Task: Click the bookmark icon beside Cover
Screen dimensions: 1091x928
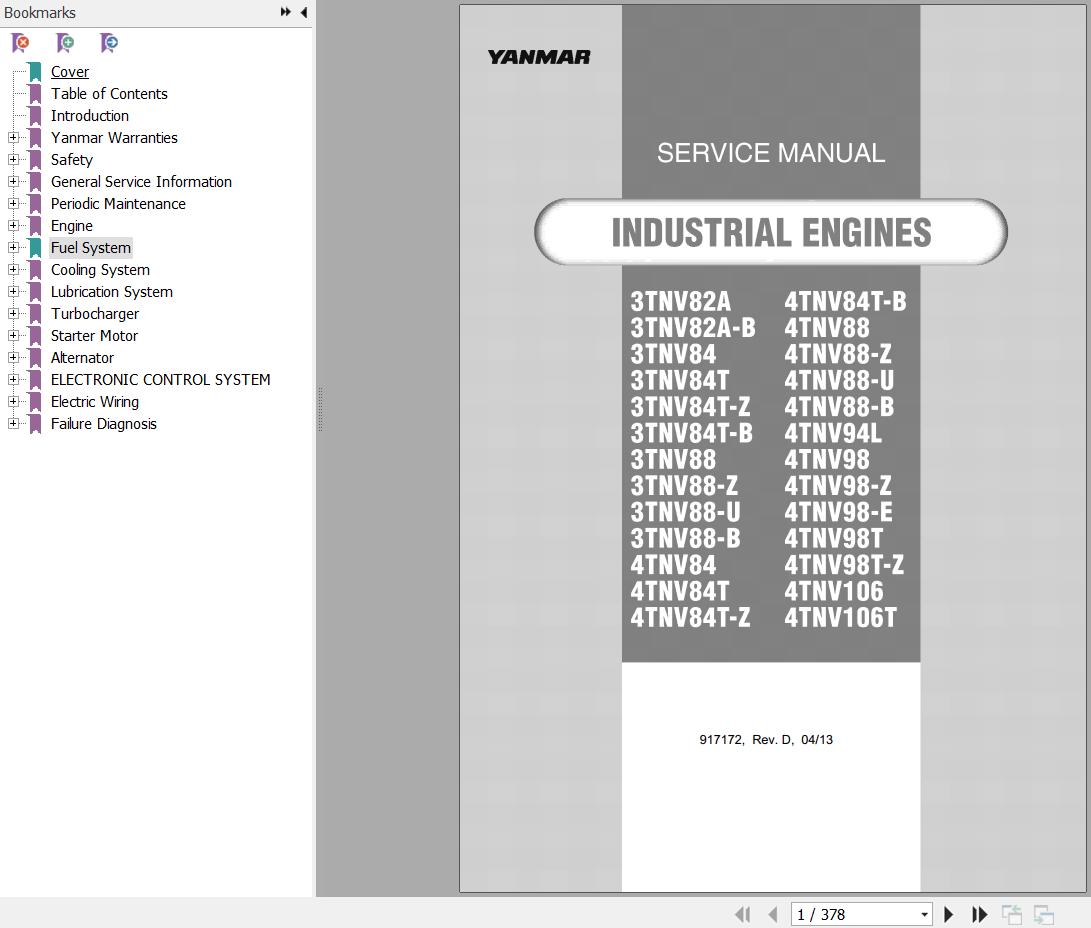Action: tap(35, 72)
